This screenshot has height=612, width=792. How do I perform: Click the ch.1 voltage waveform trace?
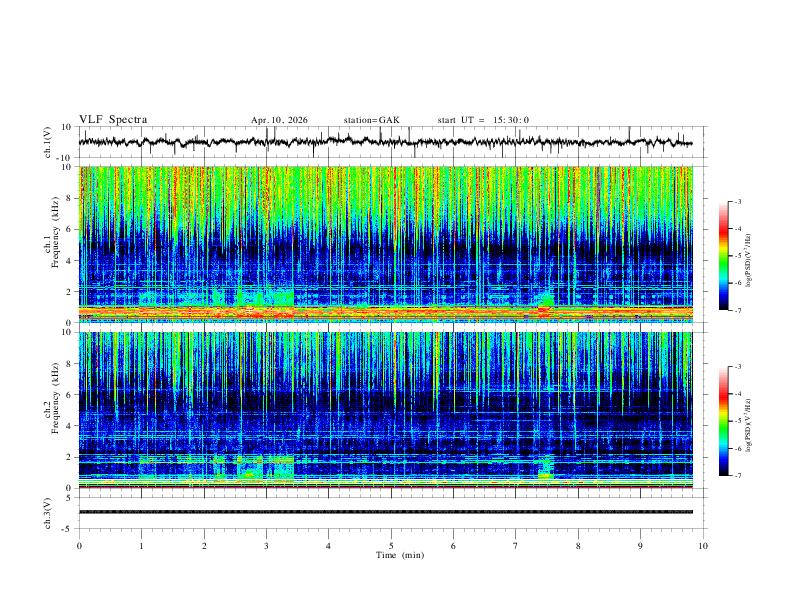click(x=385, y=142)
